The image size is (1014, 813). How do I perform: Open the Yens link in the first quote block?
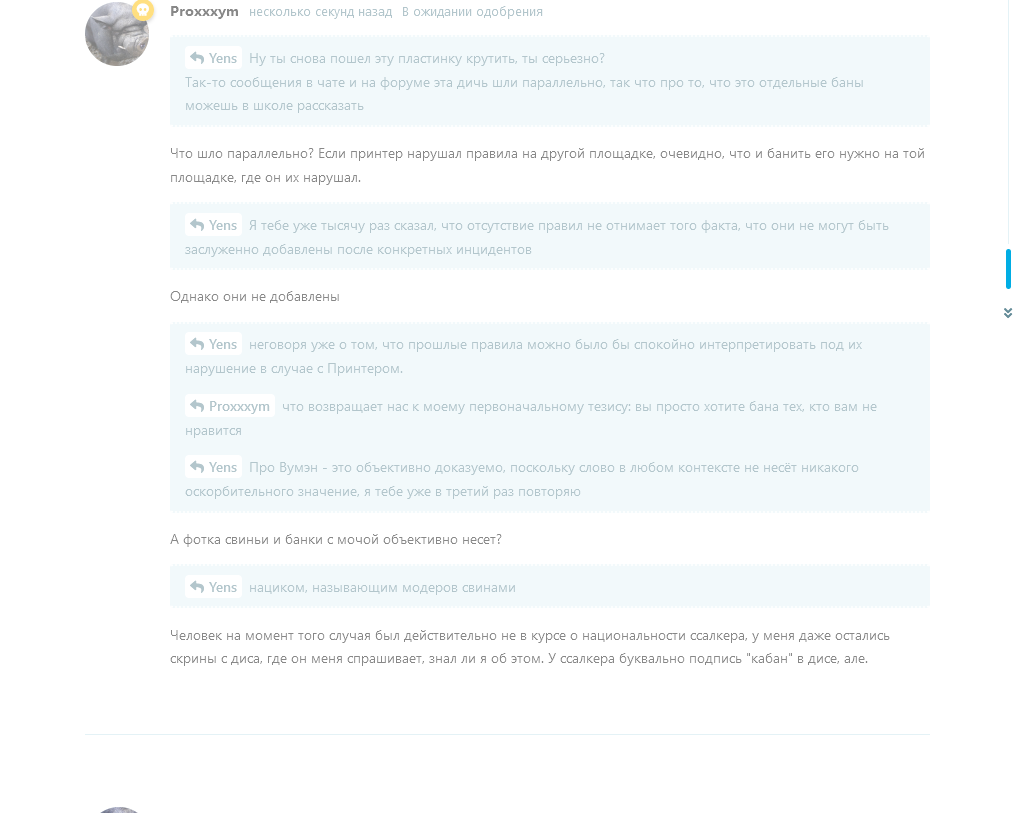[x=223, y=58]
